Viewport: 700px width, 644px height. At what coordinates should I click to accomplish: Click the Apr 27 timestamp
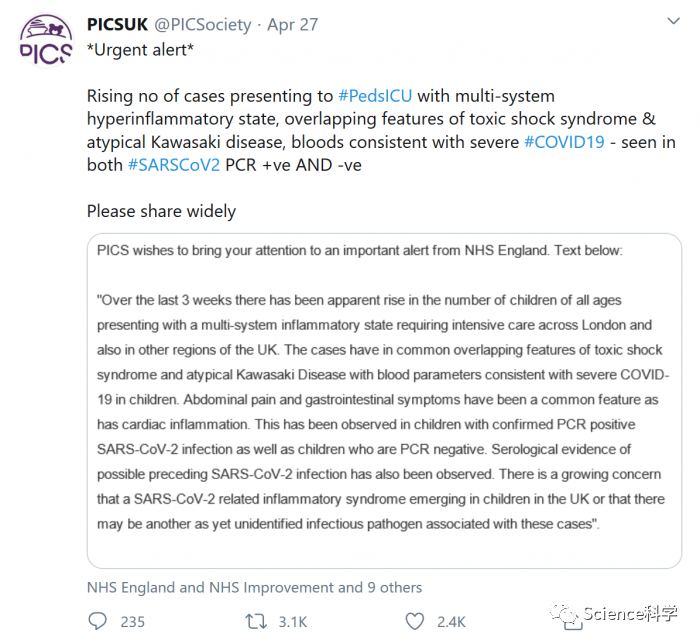tap(297, 24)
